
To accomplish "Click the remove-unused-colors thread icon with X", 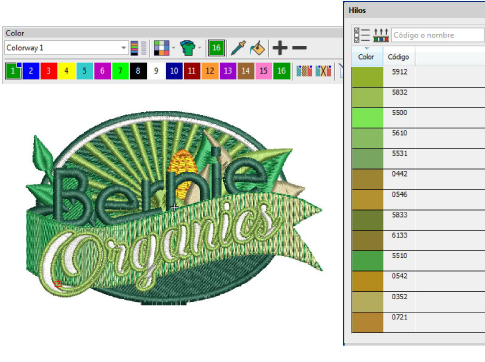I will 323,71.
